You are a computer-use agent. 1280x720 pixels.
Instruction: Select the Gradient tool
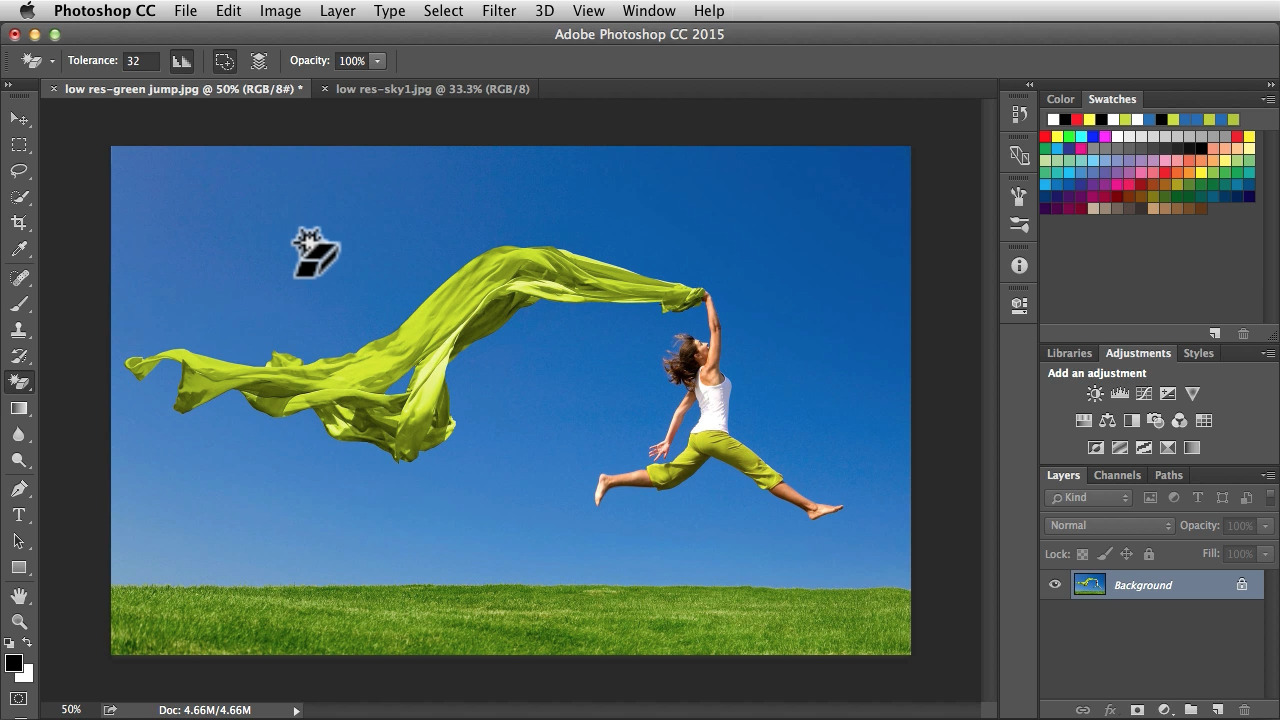pos(19,408)
